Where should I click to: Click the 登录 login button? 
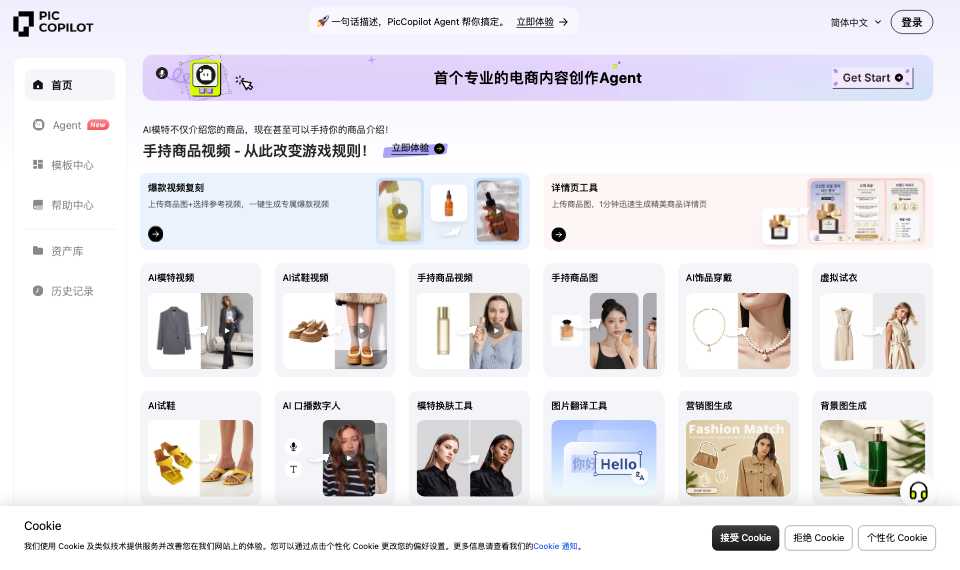tap(911, 22)
